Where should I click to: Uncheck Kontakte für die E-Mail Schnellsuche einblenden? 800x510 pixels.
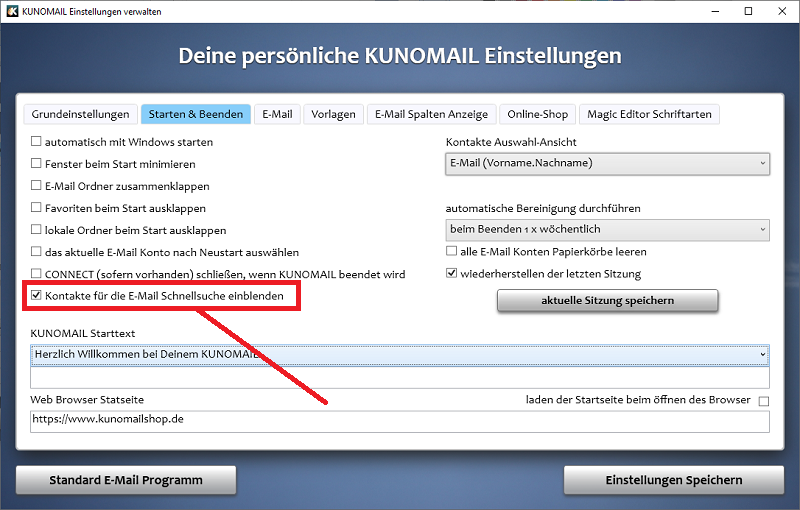coord(36,295)
